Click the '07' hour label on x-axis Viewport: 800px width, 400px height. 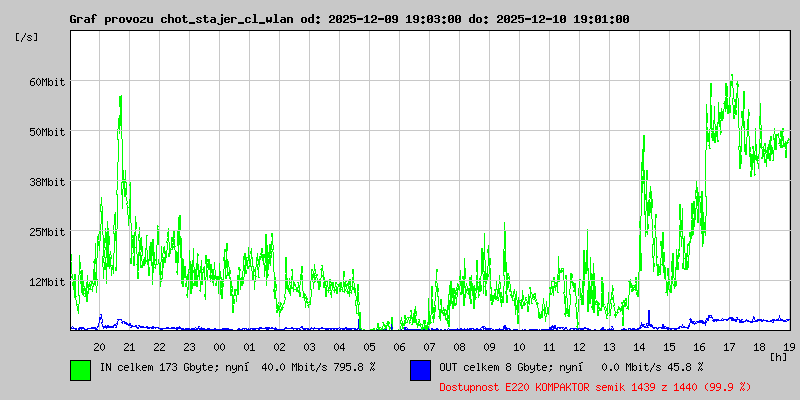430,347
